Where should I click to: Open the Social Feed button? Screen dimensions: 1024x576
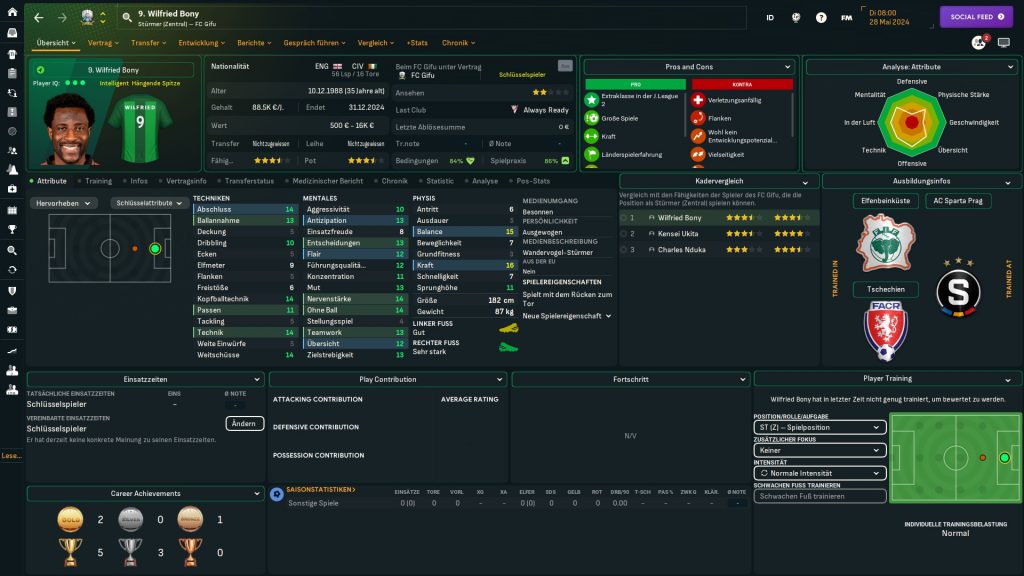975,17
